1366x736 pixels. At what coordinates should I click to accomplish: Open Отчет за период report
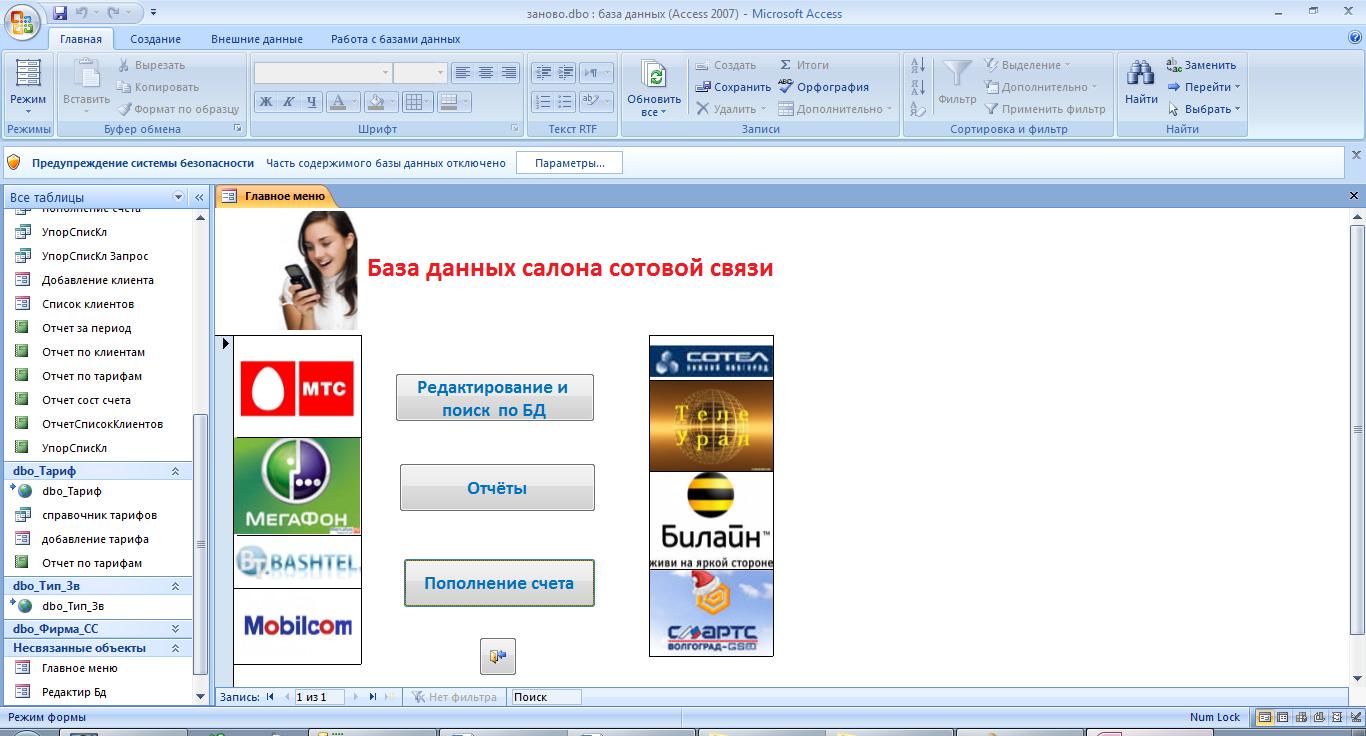coord(87,328)
